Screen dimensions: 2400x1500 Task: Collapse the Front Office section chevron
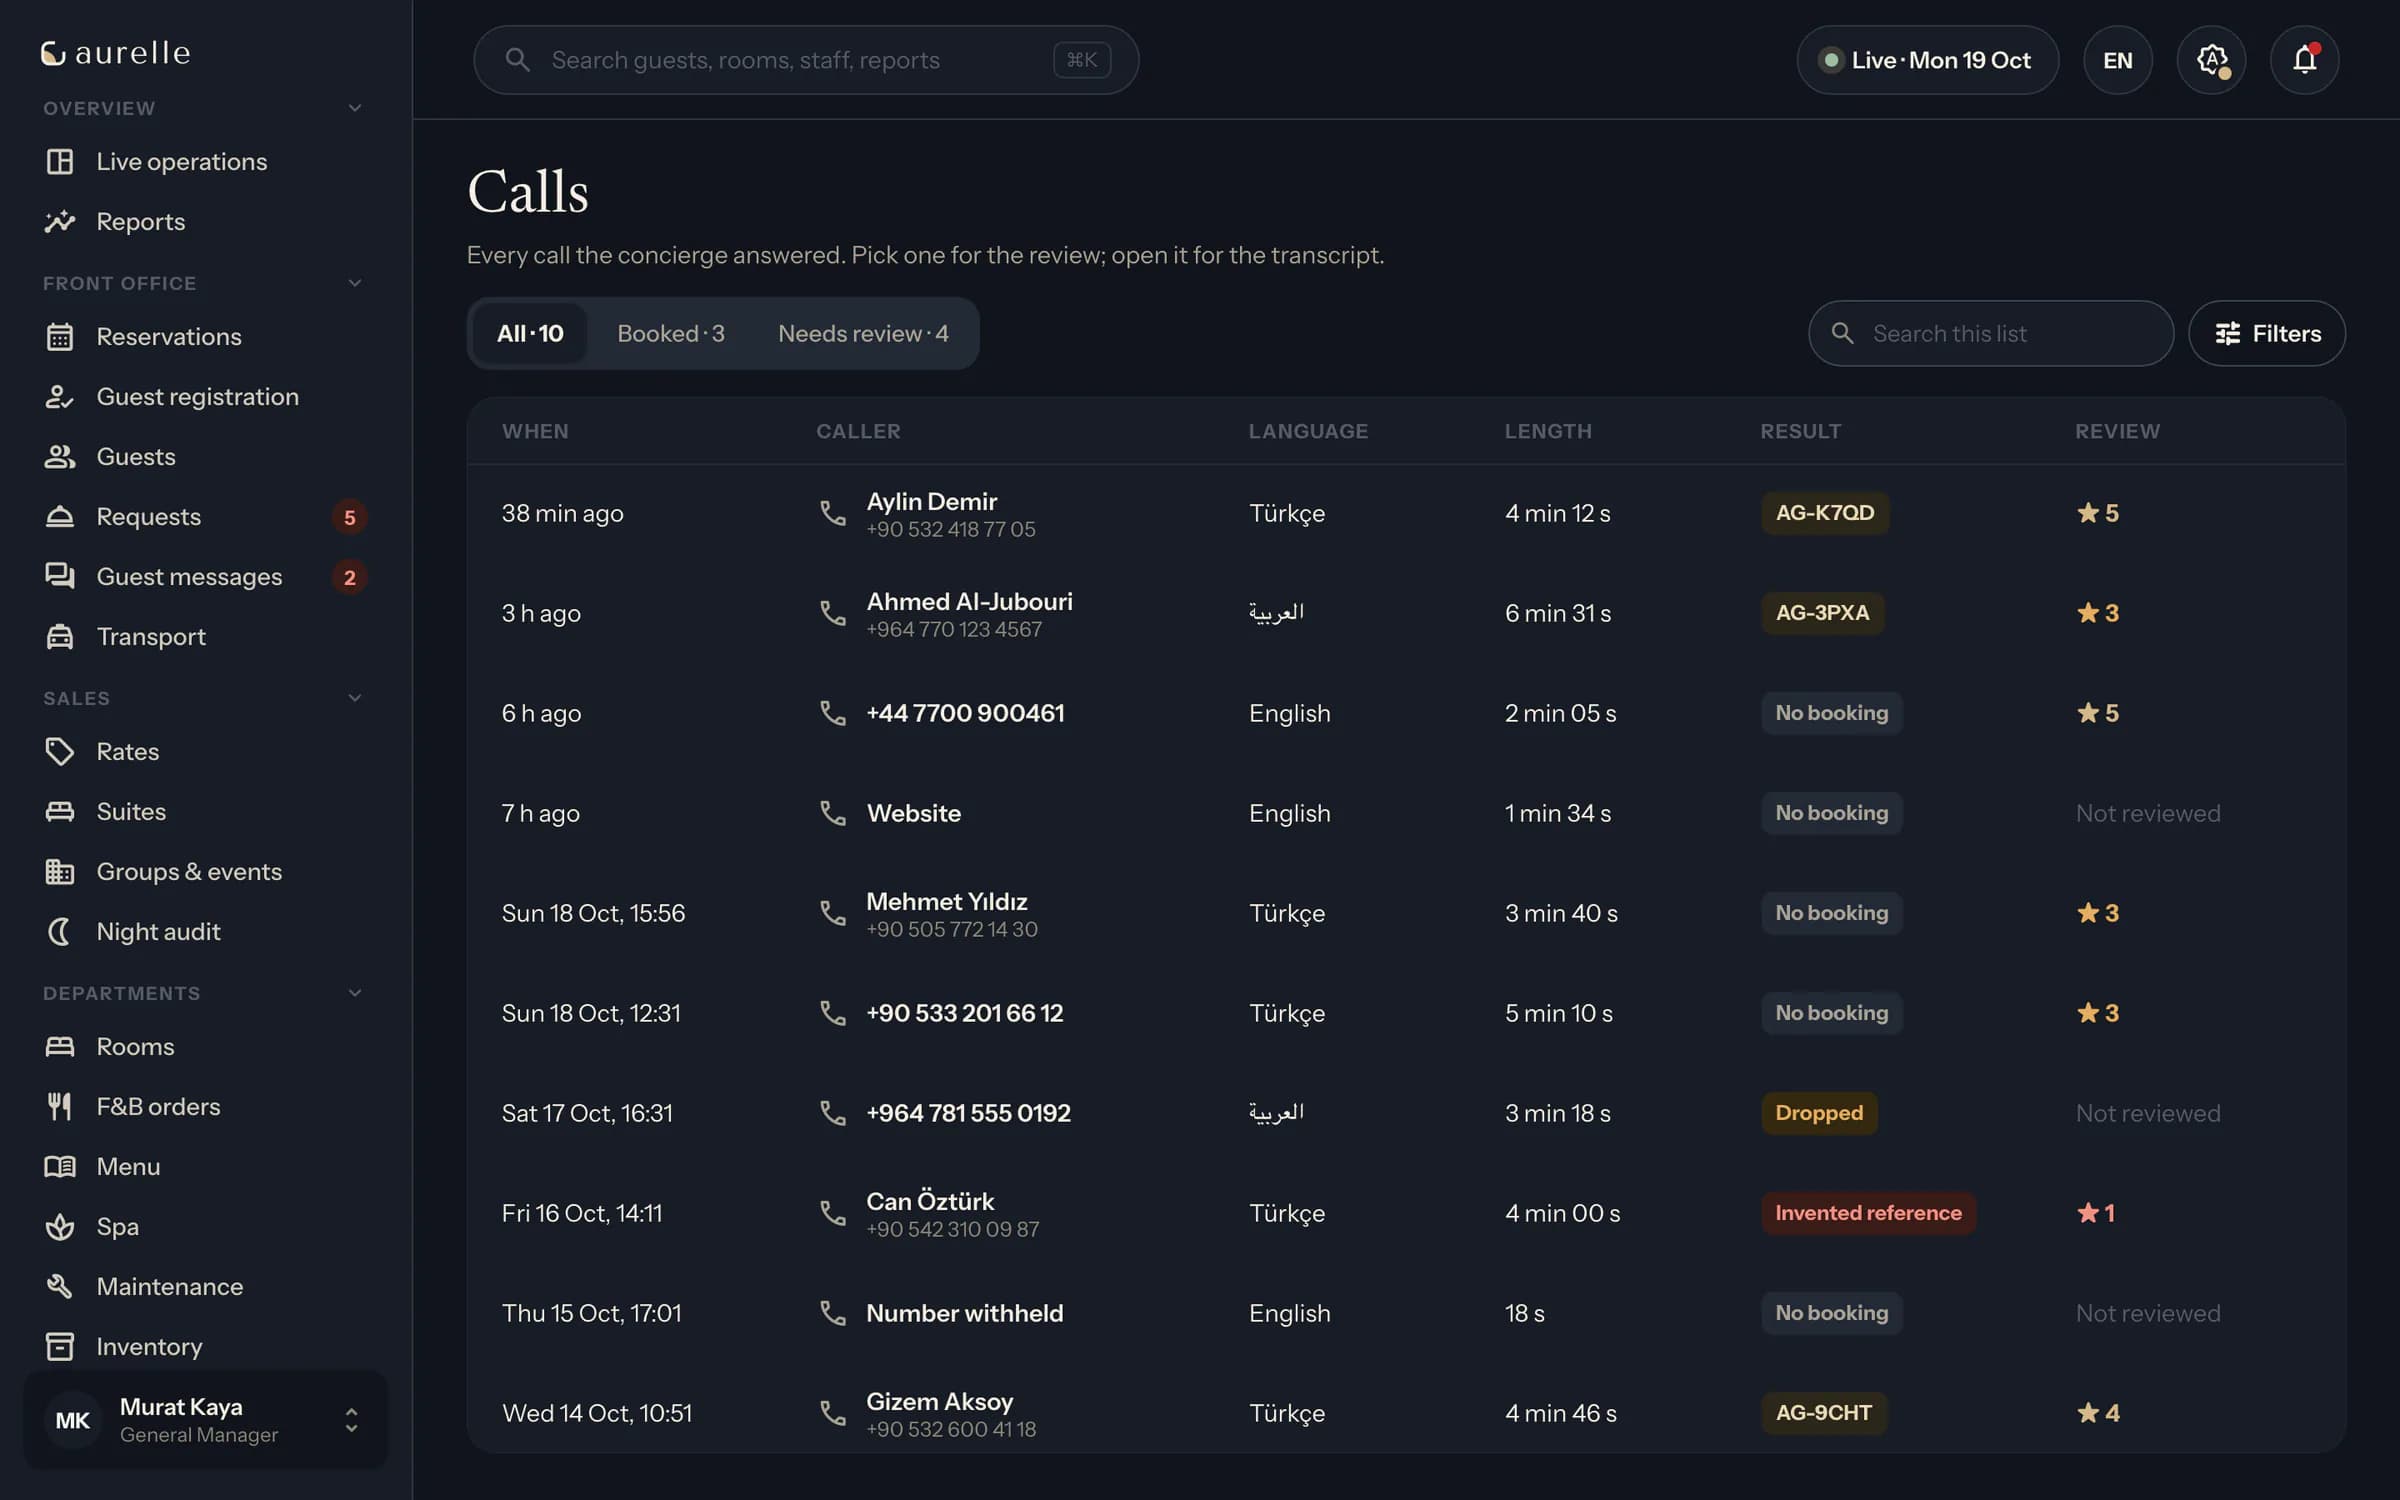354,283
